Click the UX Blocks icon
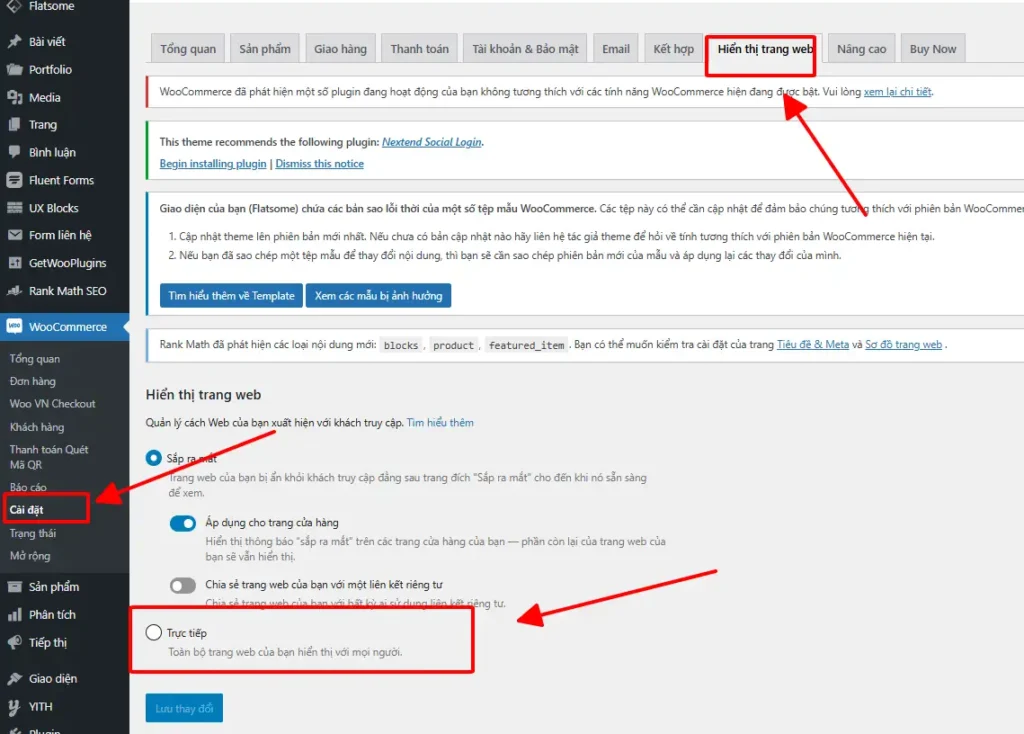1024x734 pixels. 14,208
